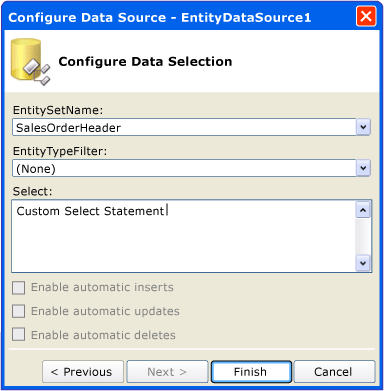The width and height of the screenshot is (384, 391).
Task: Open the EntitySetName dropdown arrow
Action: click(x=363, y=127)
